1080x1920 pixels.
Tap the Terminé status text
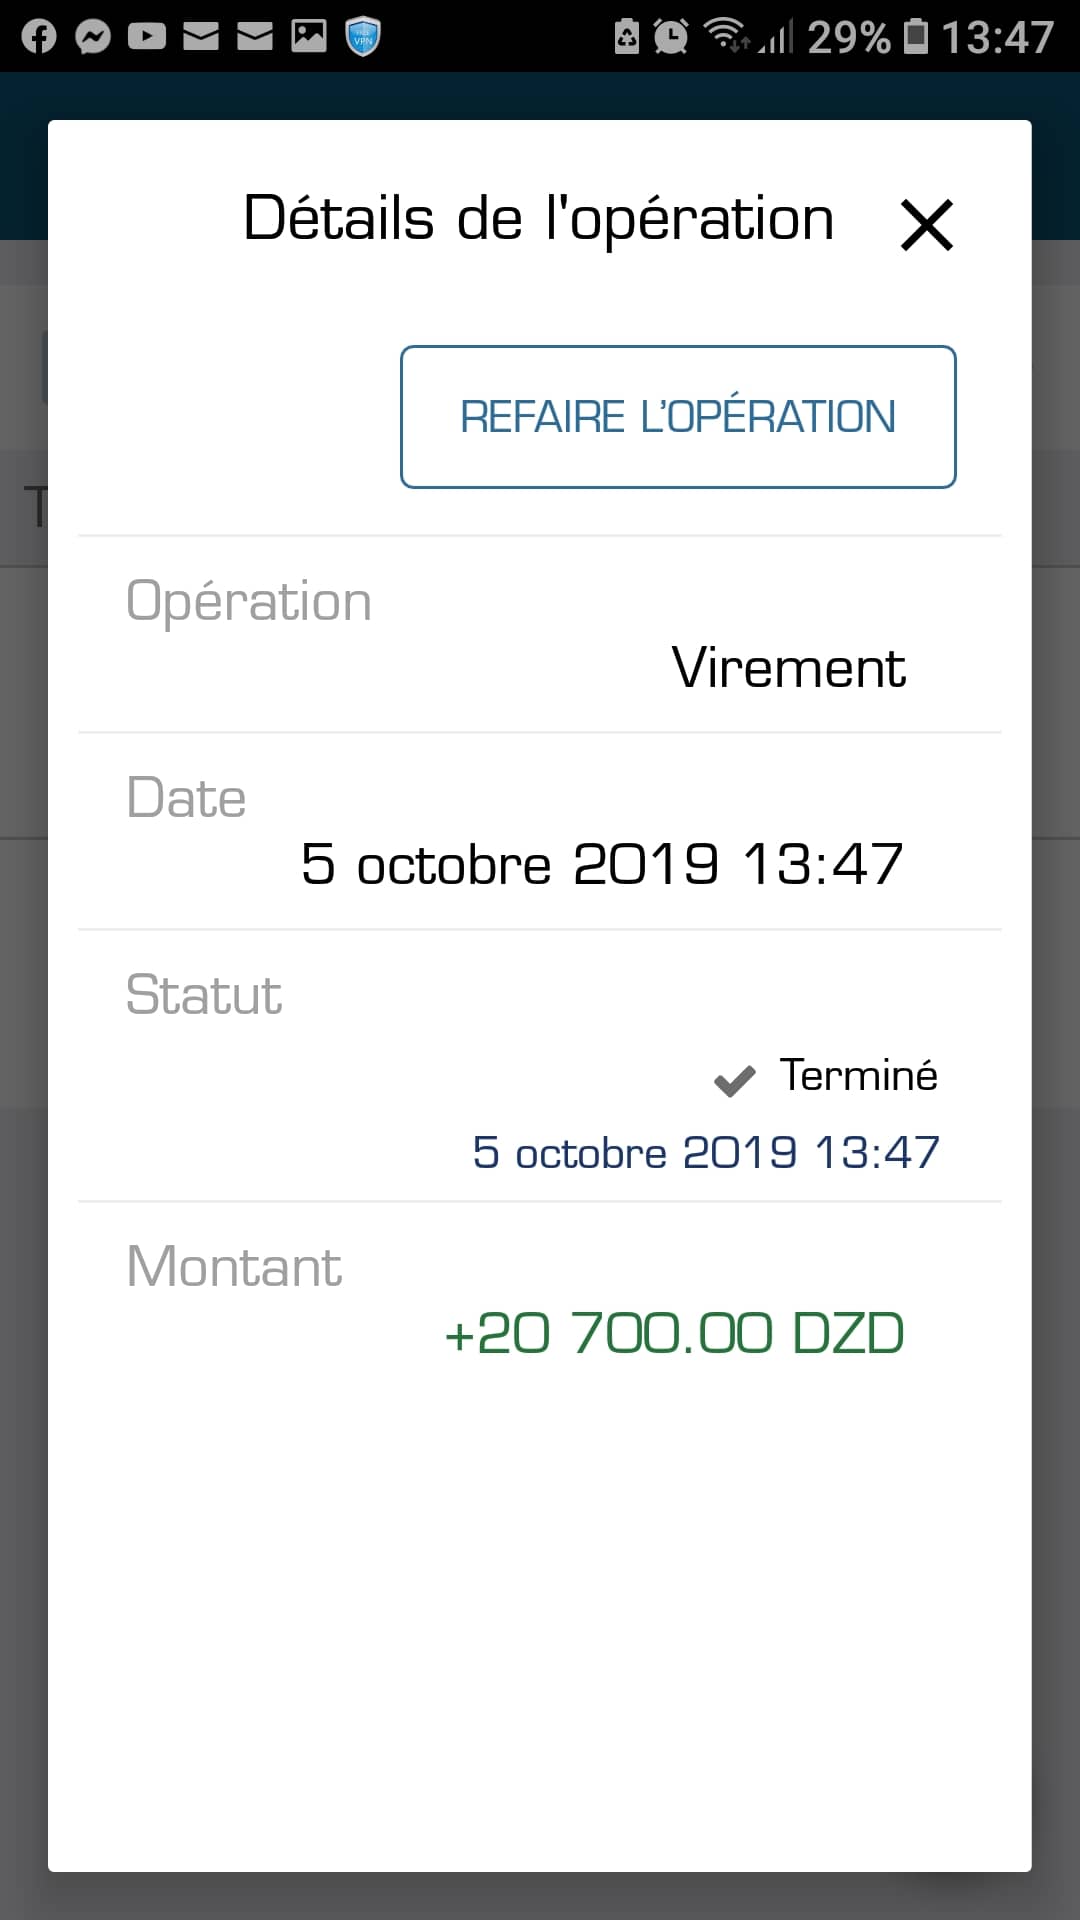click(x=858, y=1076)
